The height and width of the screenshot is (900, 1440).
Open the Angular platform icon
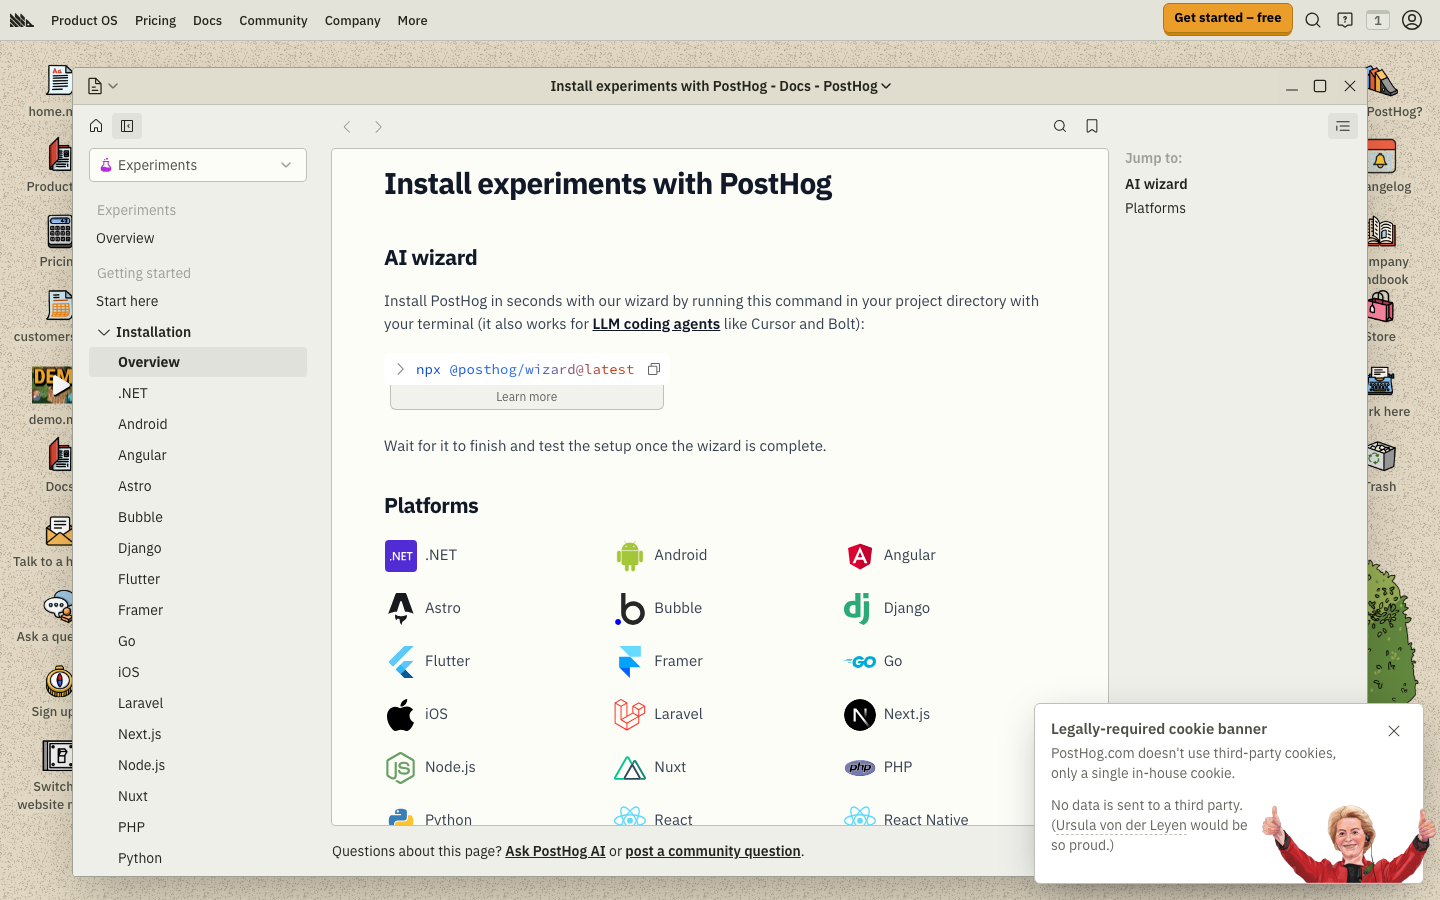860,556
